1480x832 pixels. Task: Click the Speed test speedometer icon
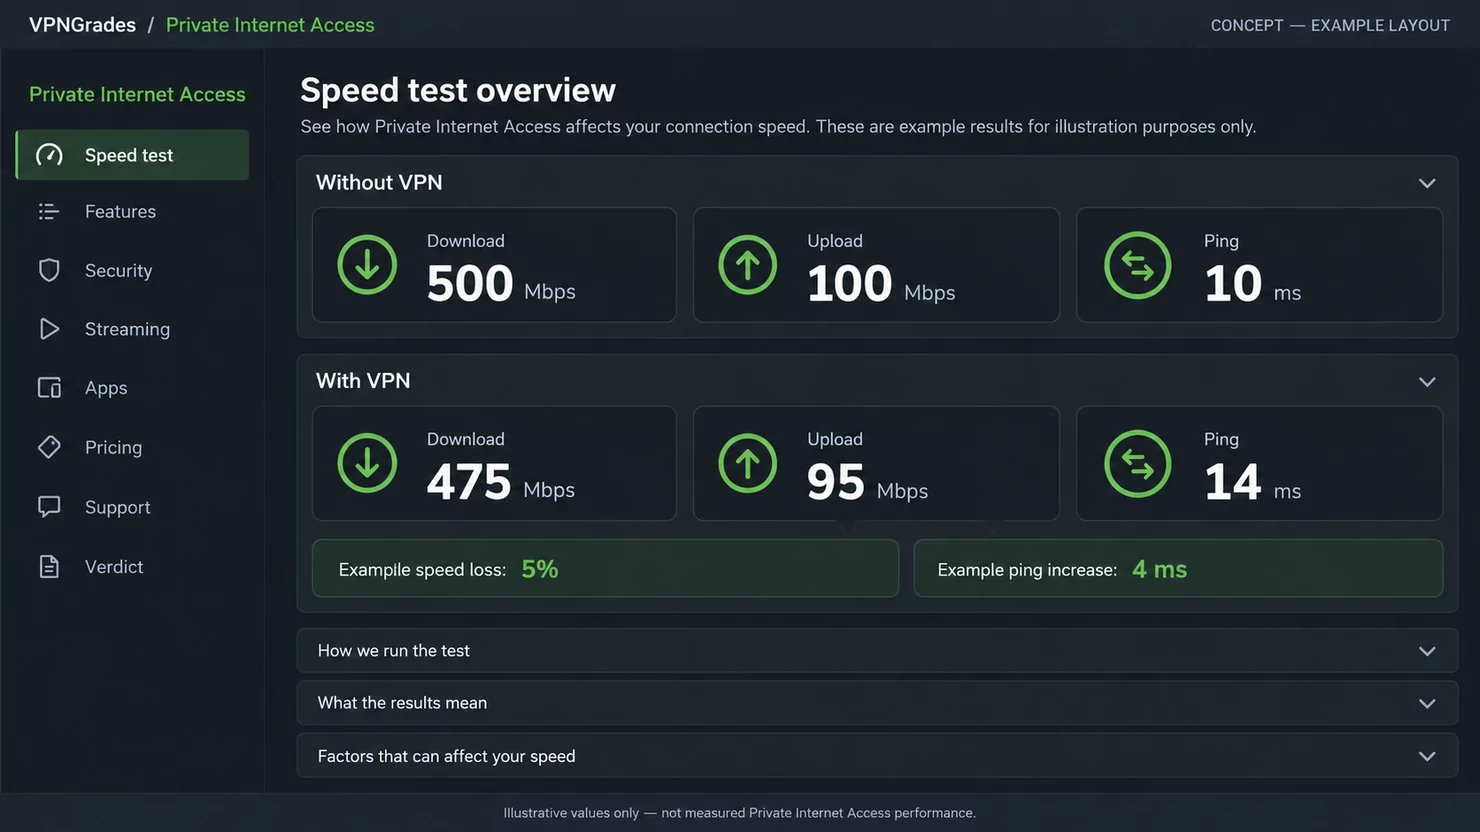tap(49, 155)
